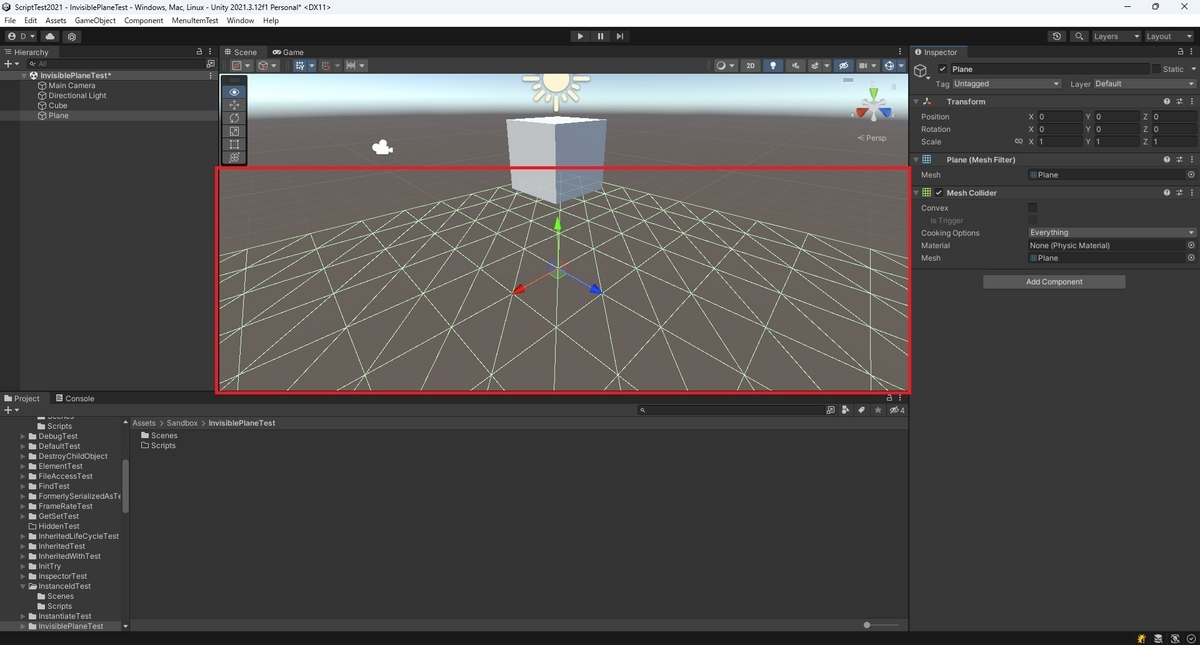Image resolution: width=1200 pixels, height=645 pixels.
Task: Collapse the Transform component header
Action: [916, 101]
